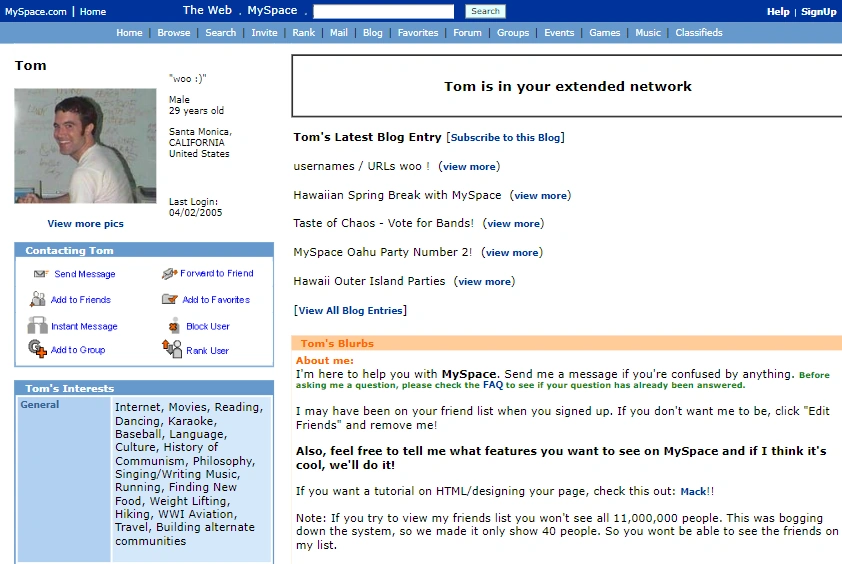The image size is (842, 564).
Task: Open the Favorites navigation item
Action: click(x=418, y=33)
